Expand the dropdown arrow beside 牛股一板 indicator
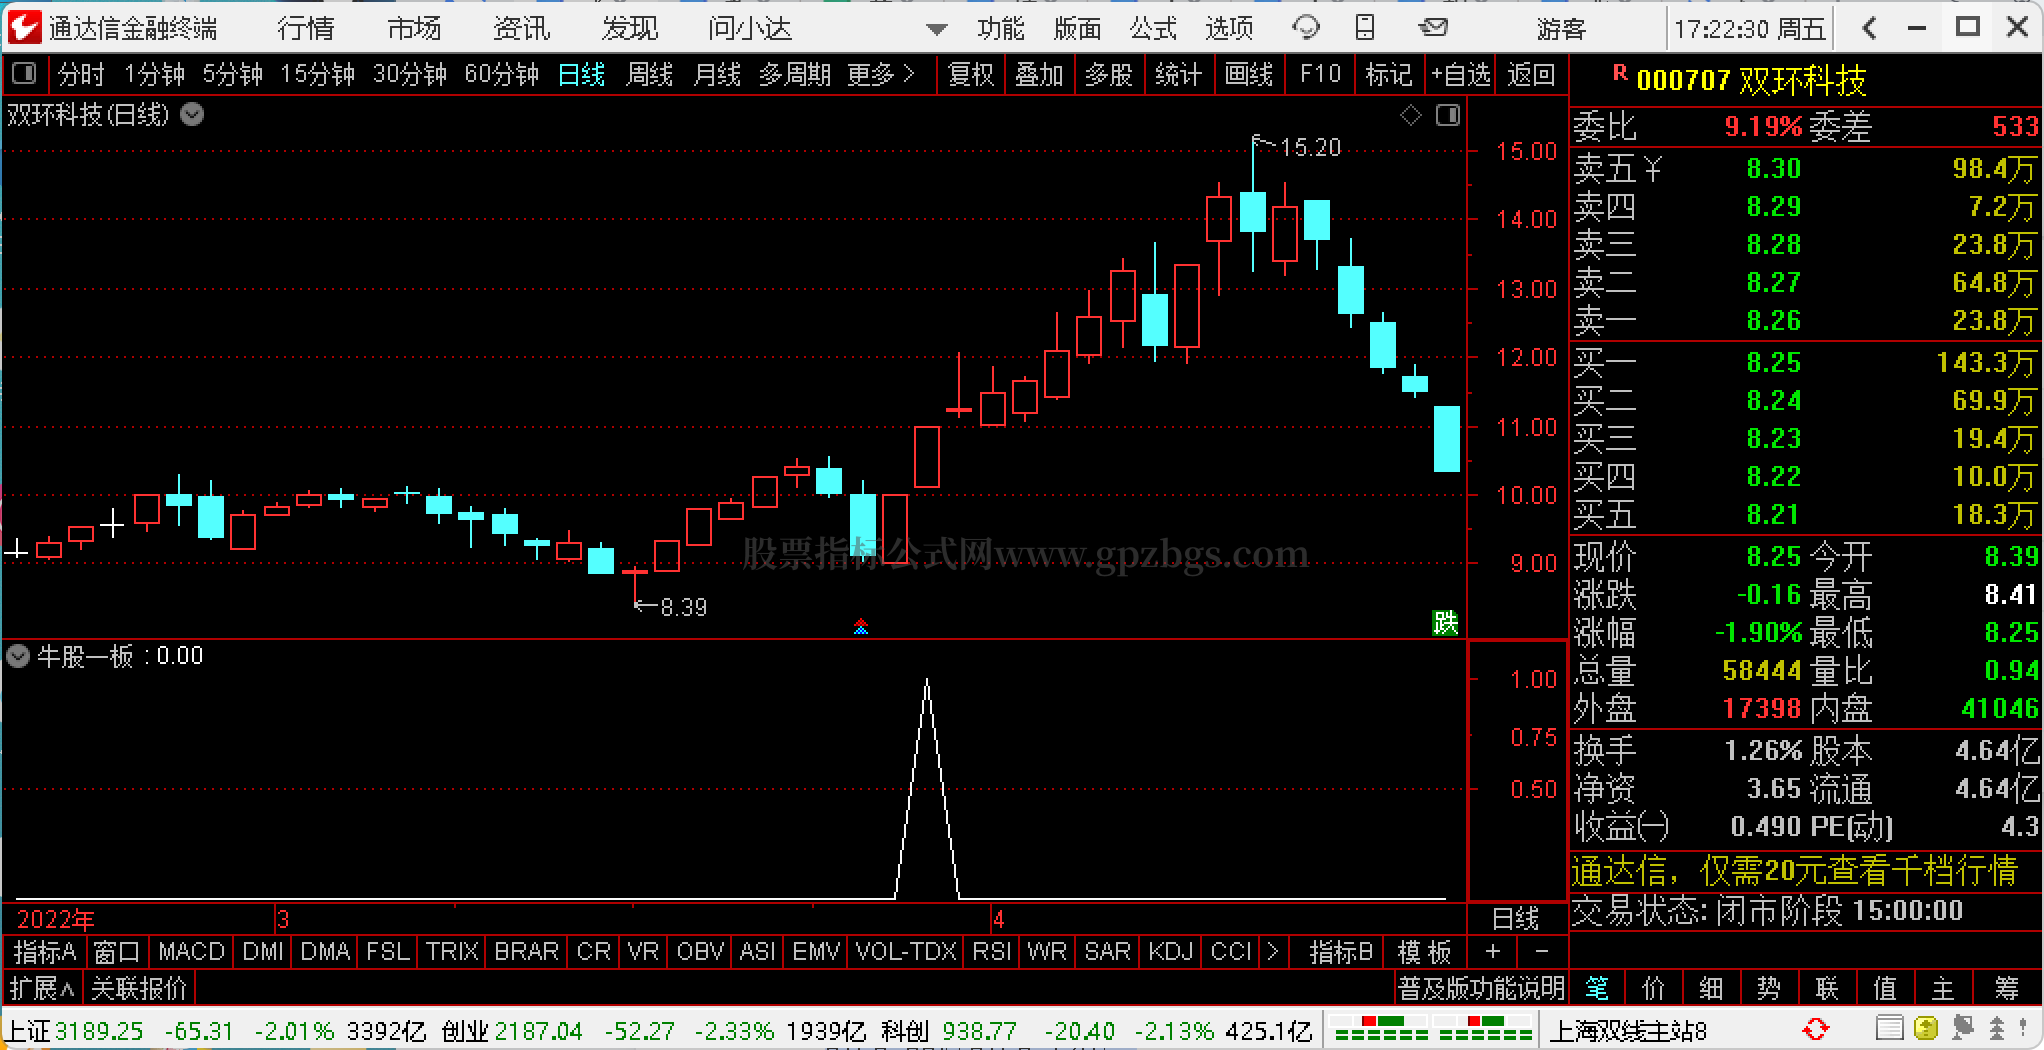Viewport: 2044px width, 1050px height. tap(18, 656)
